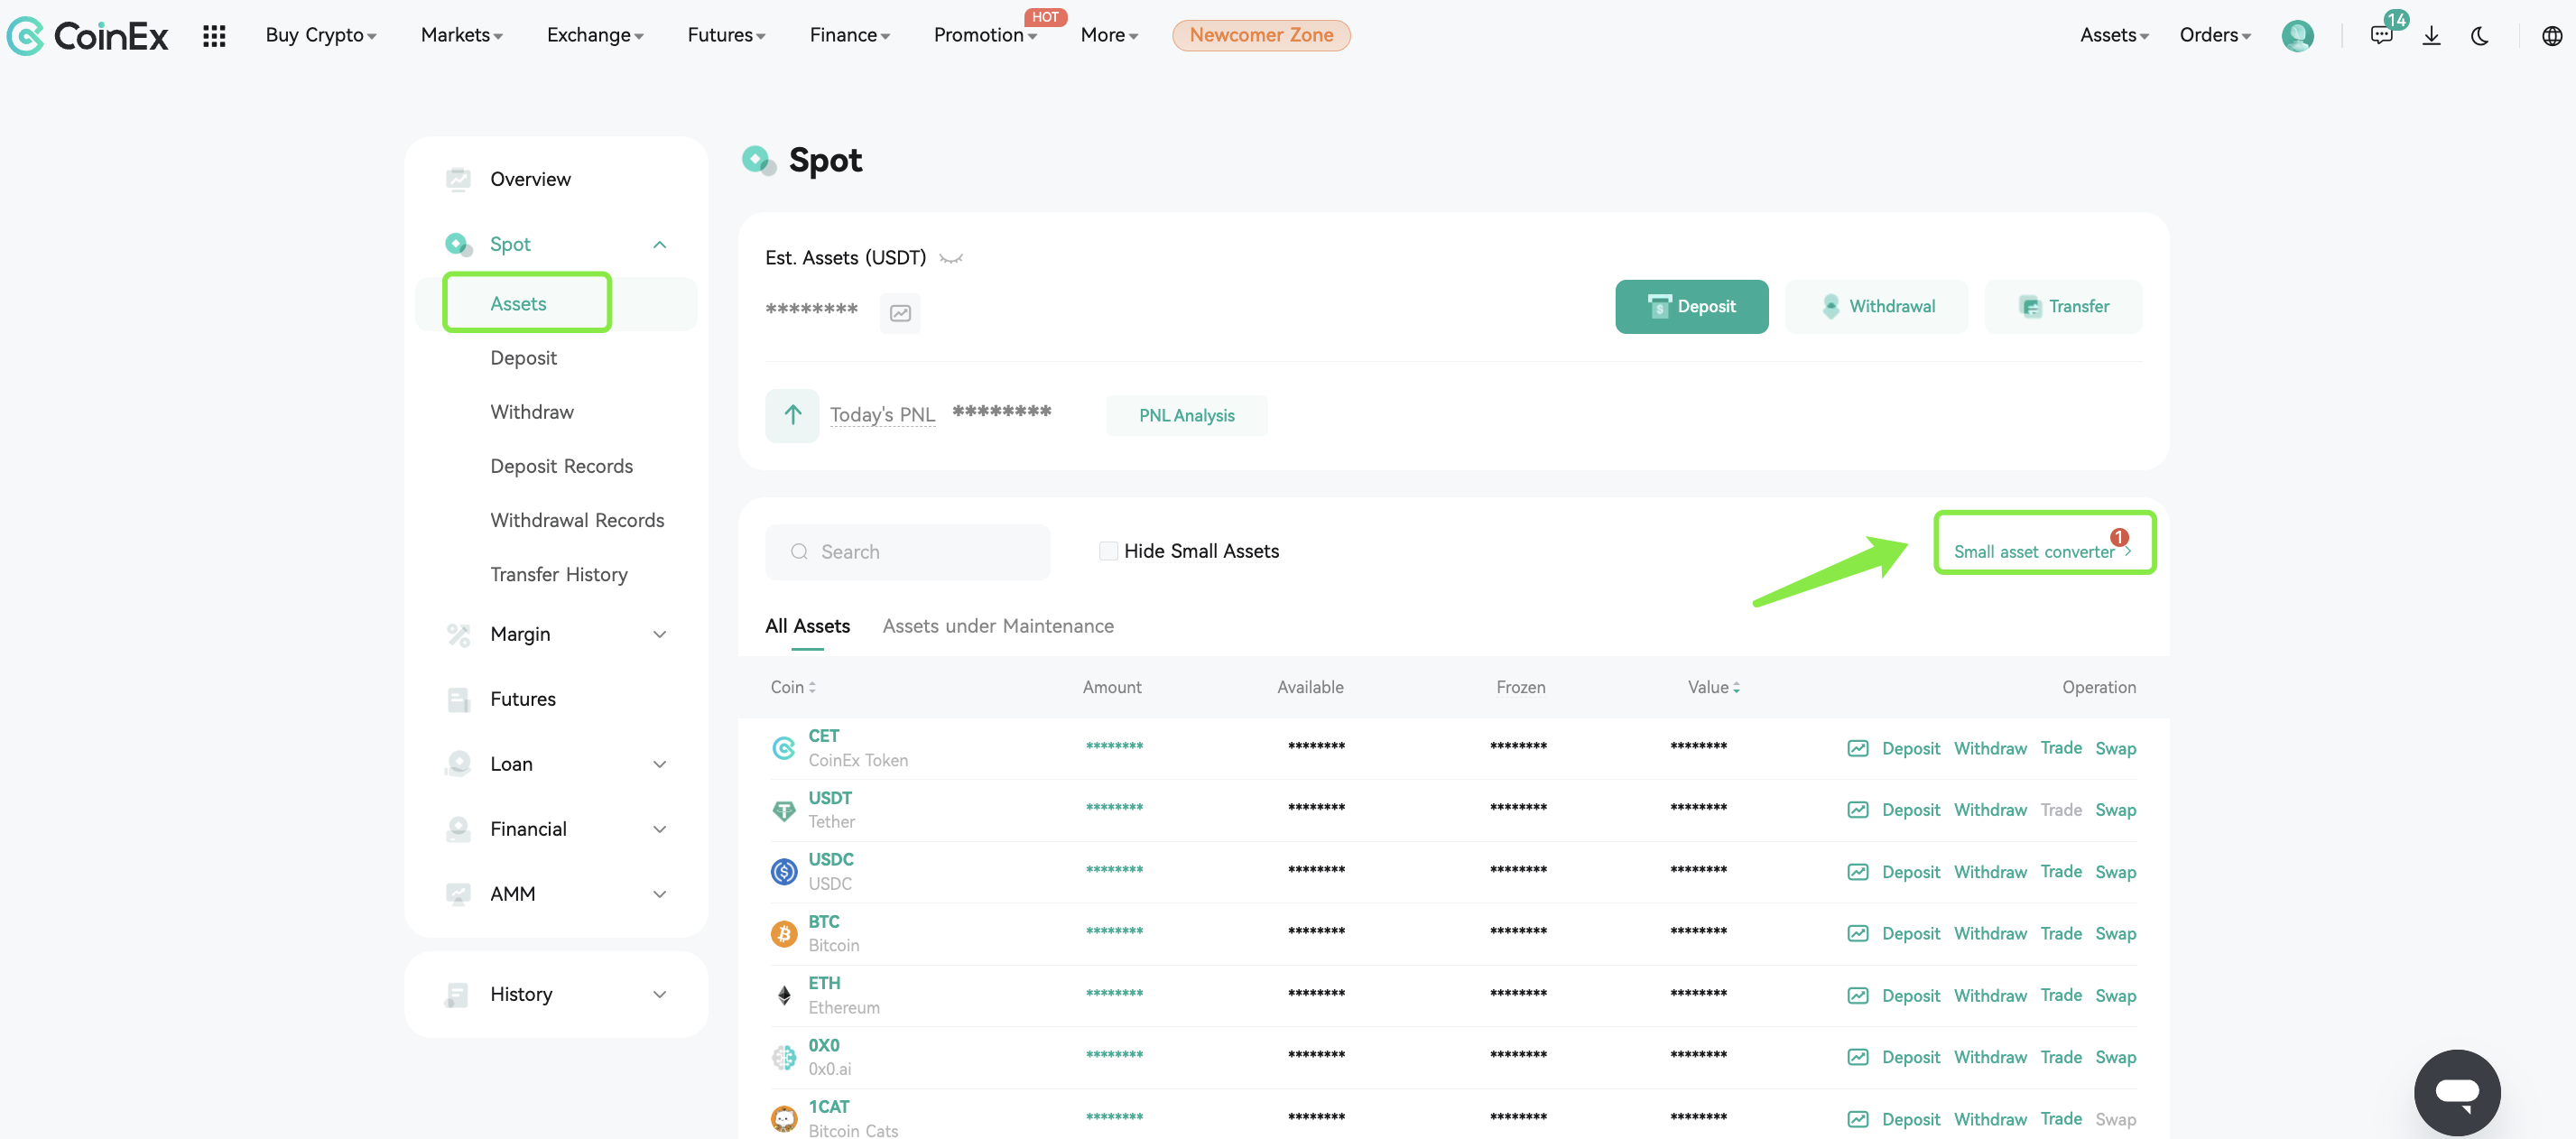Open the Futures top-nav dropdown
This screenshot has height=1139, width=2576.
pyautogui.click(x=726, y=35)
